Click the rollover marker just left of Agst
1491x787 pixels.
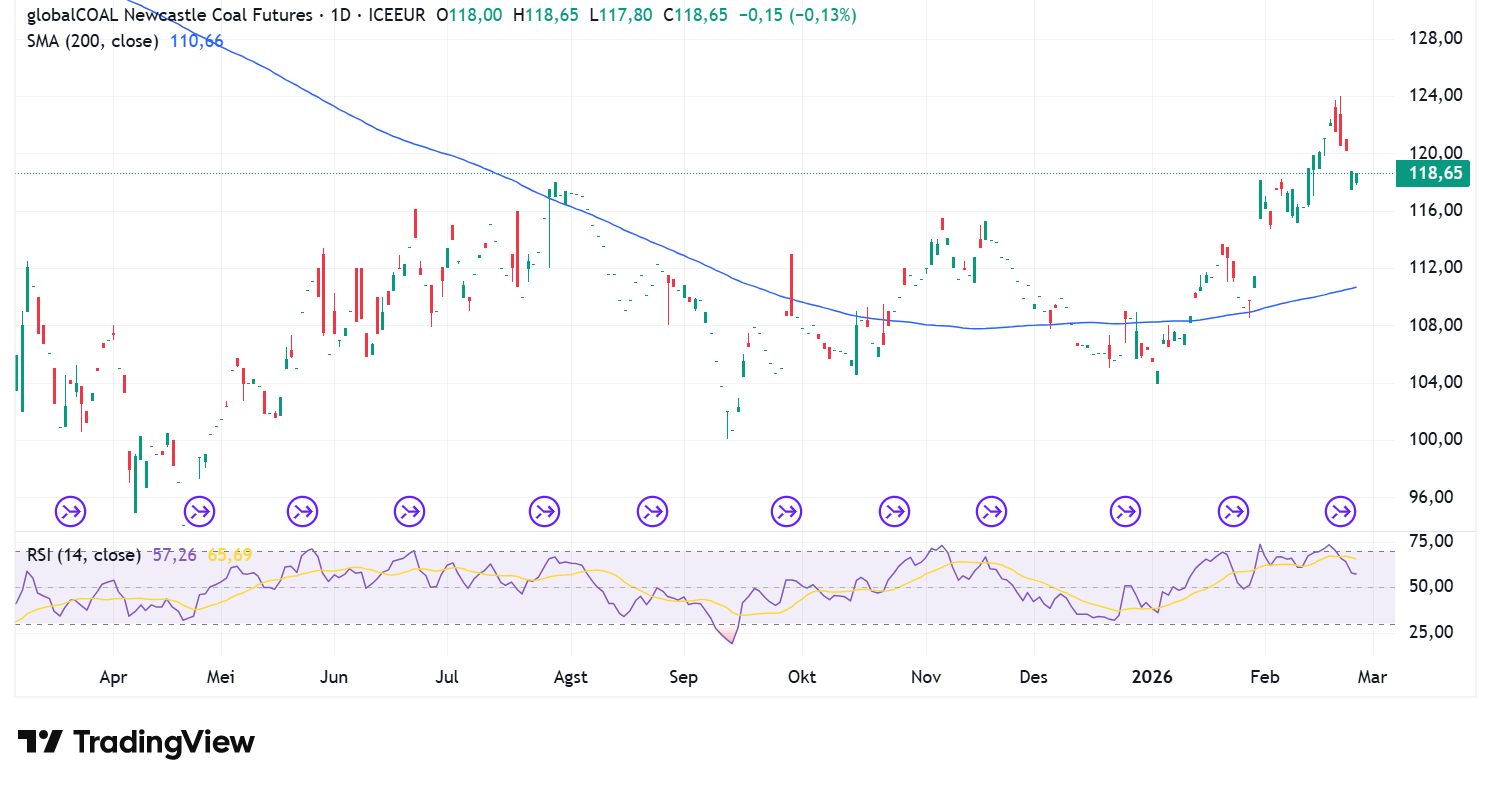[x=545, y=512]
